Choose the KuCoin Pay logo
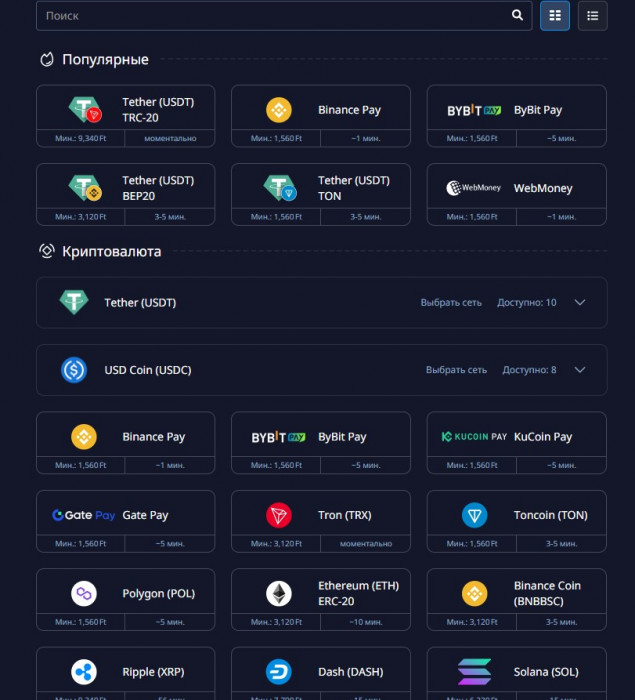This screenshot has height=700, width=635. [x=474, y=437]
